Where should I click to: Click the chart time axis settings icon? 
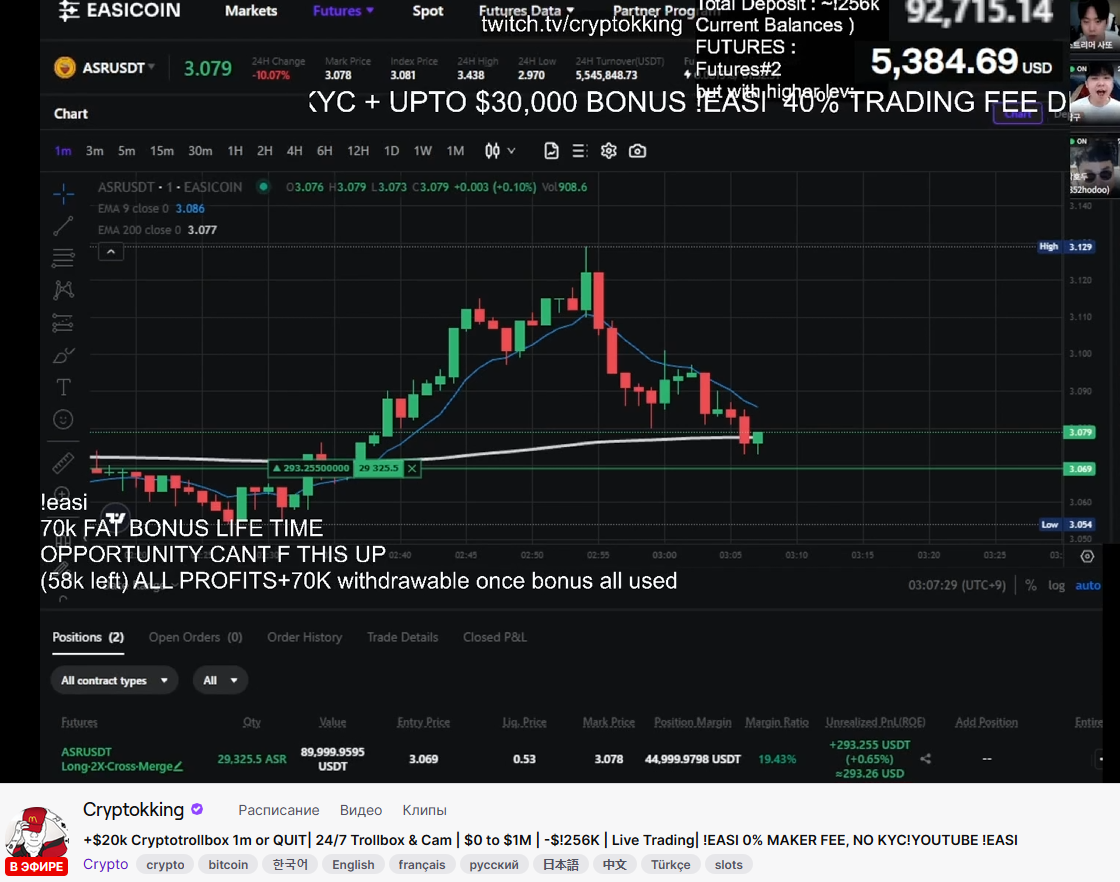(1087, 556)
